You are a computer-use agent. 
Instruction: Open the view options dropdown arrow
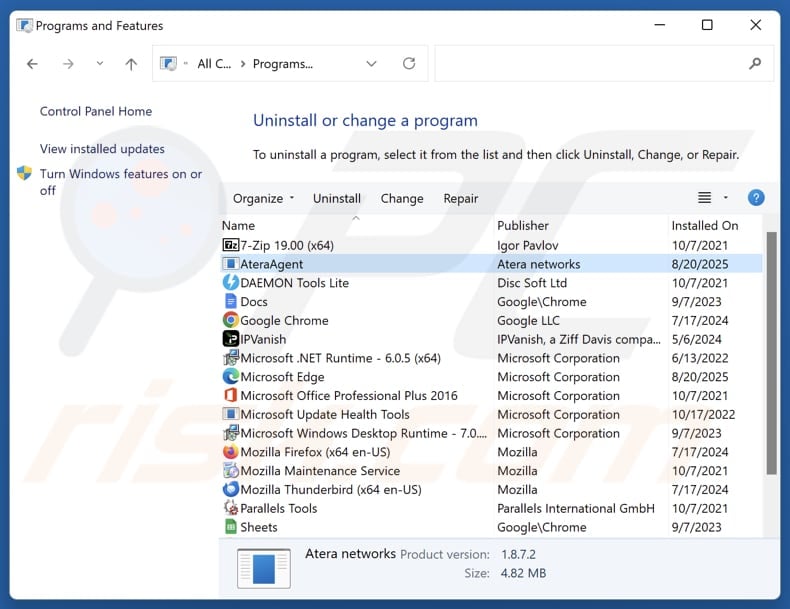[726, 197]
